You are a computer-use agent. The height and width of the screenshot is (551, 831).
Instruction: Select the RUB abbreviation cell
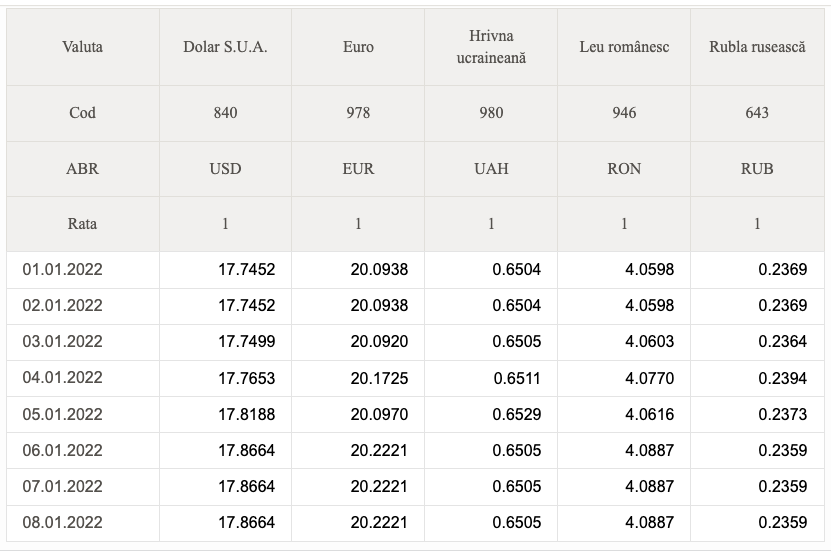757,168
